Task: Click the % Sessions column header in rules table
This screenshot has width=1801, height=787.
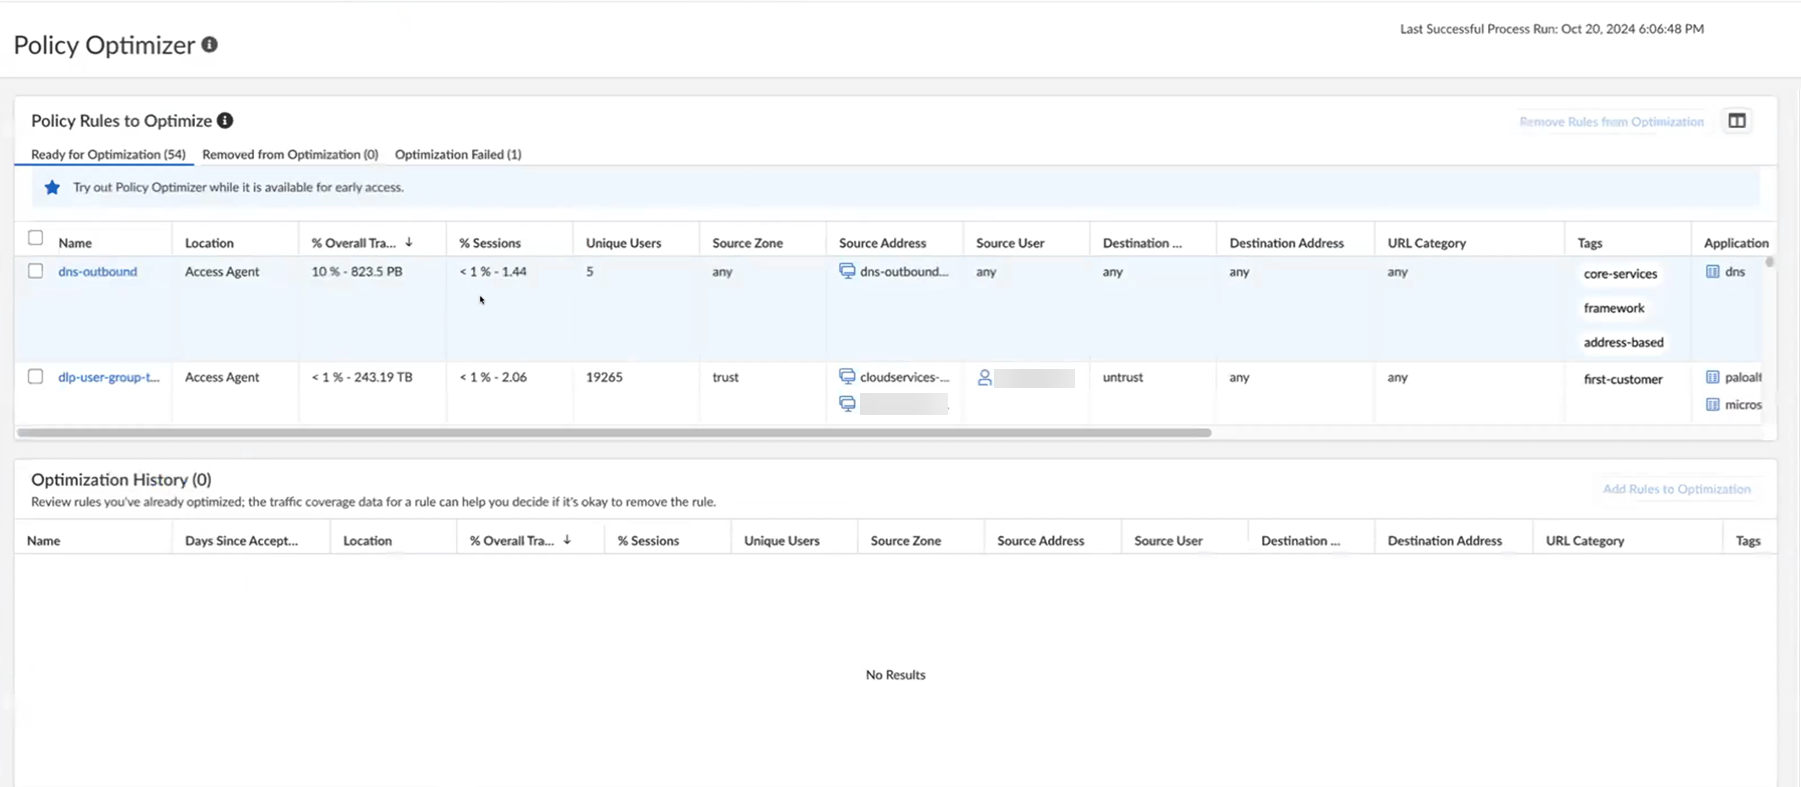Action: point(490,243)
